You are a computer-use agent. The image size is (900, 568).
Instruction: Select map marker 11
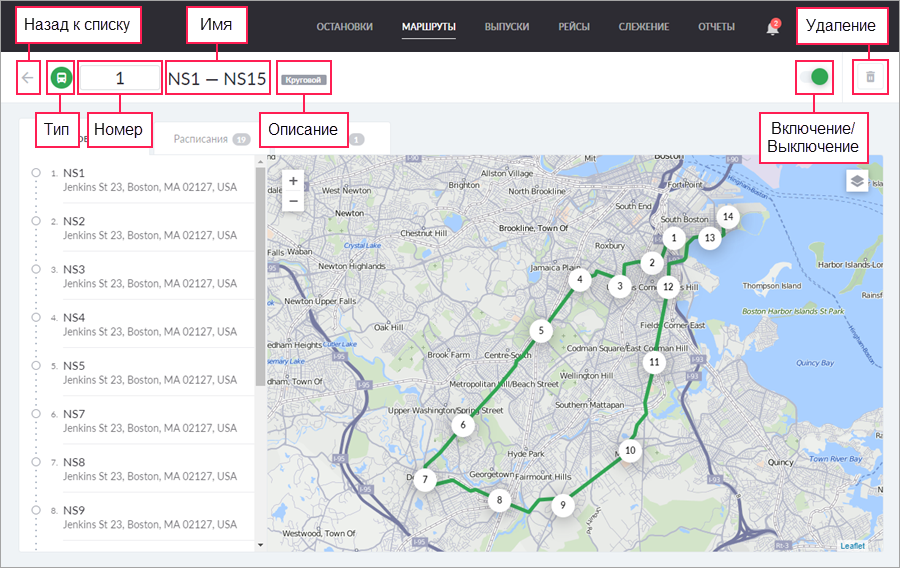tap(654, 362)
